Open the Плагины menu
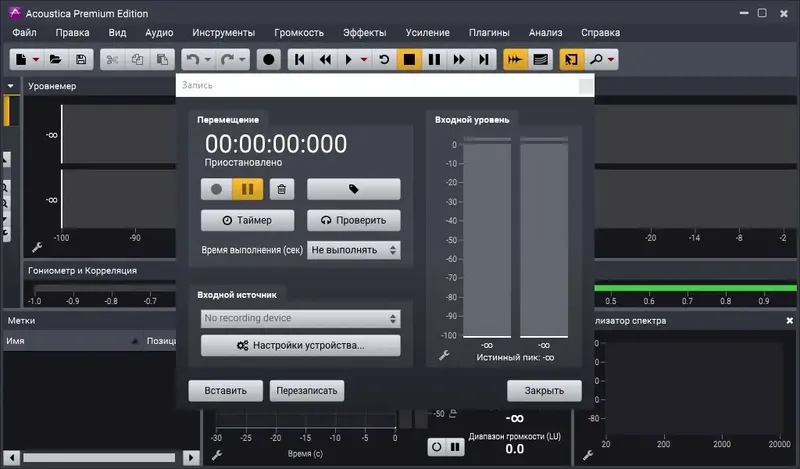The width and height of the screenshot is (800, 469). 489,33
